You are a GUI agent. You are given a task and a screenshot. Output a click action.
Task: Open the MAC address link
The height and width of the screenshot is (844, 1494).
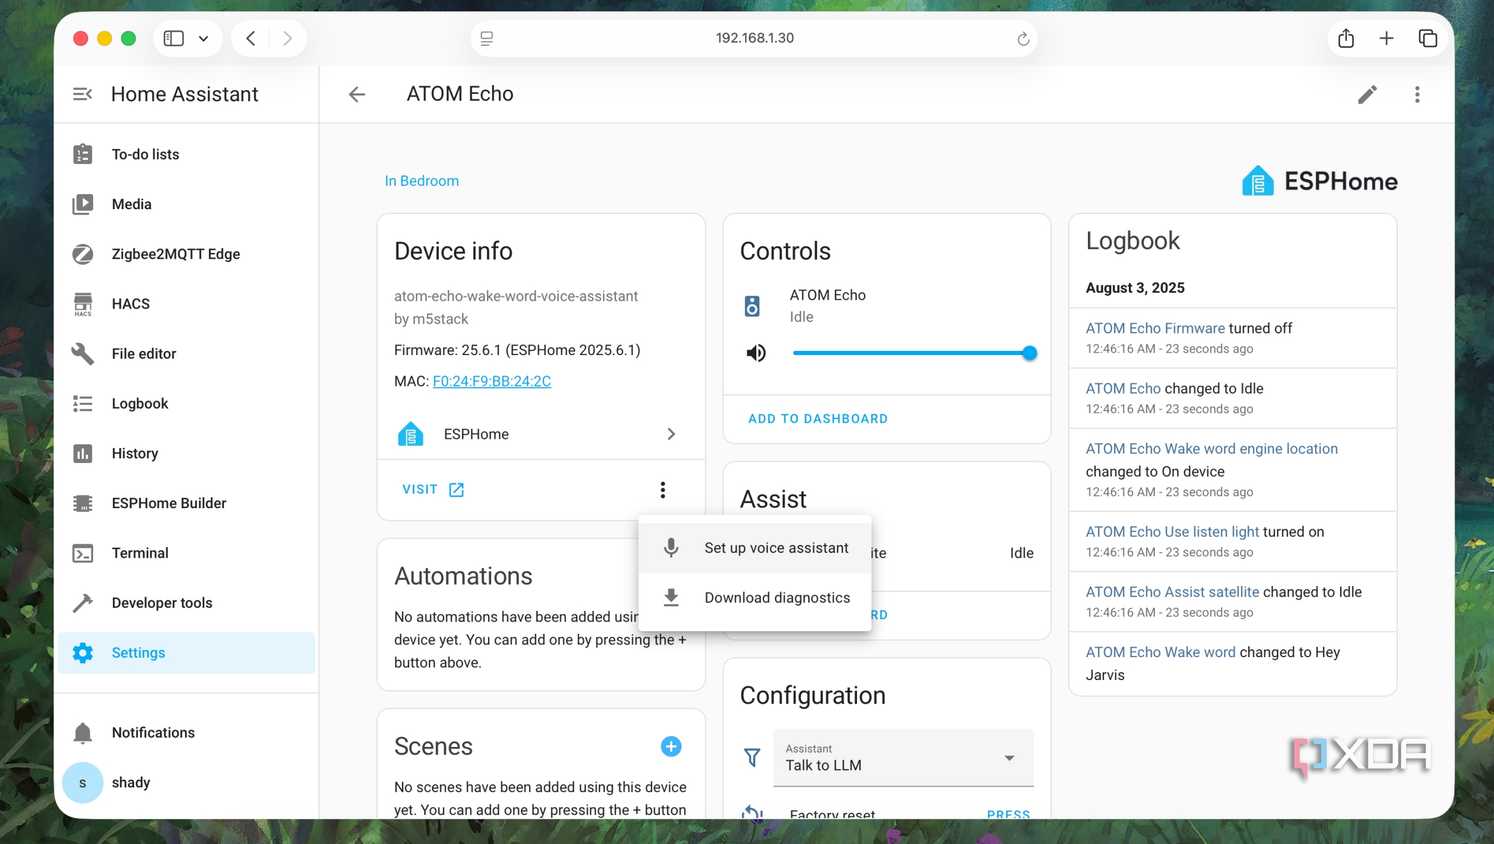point(492,381)
